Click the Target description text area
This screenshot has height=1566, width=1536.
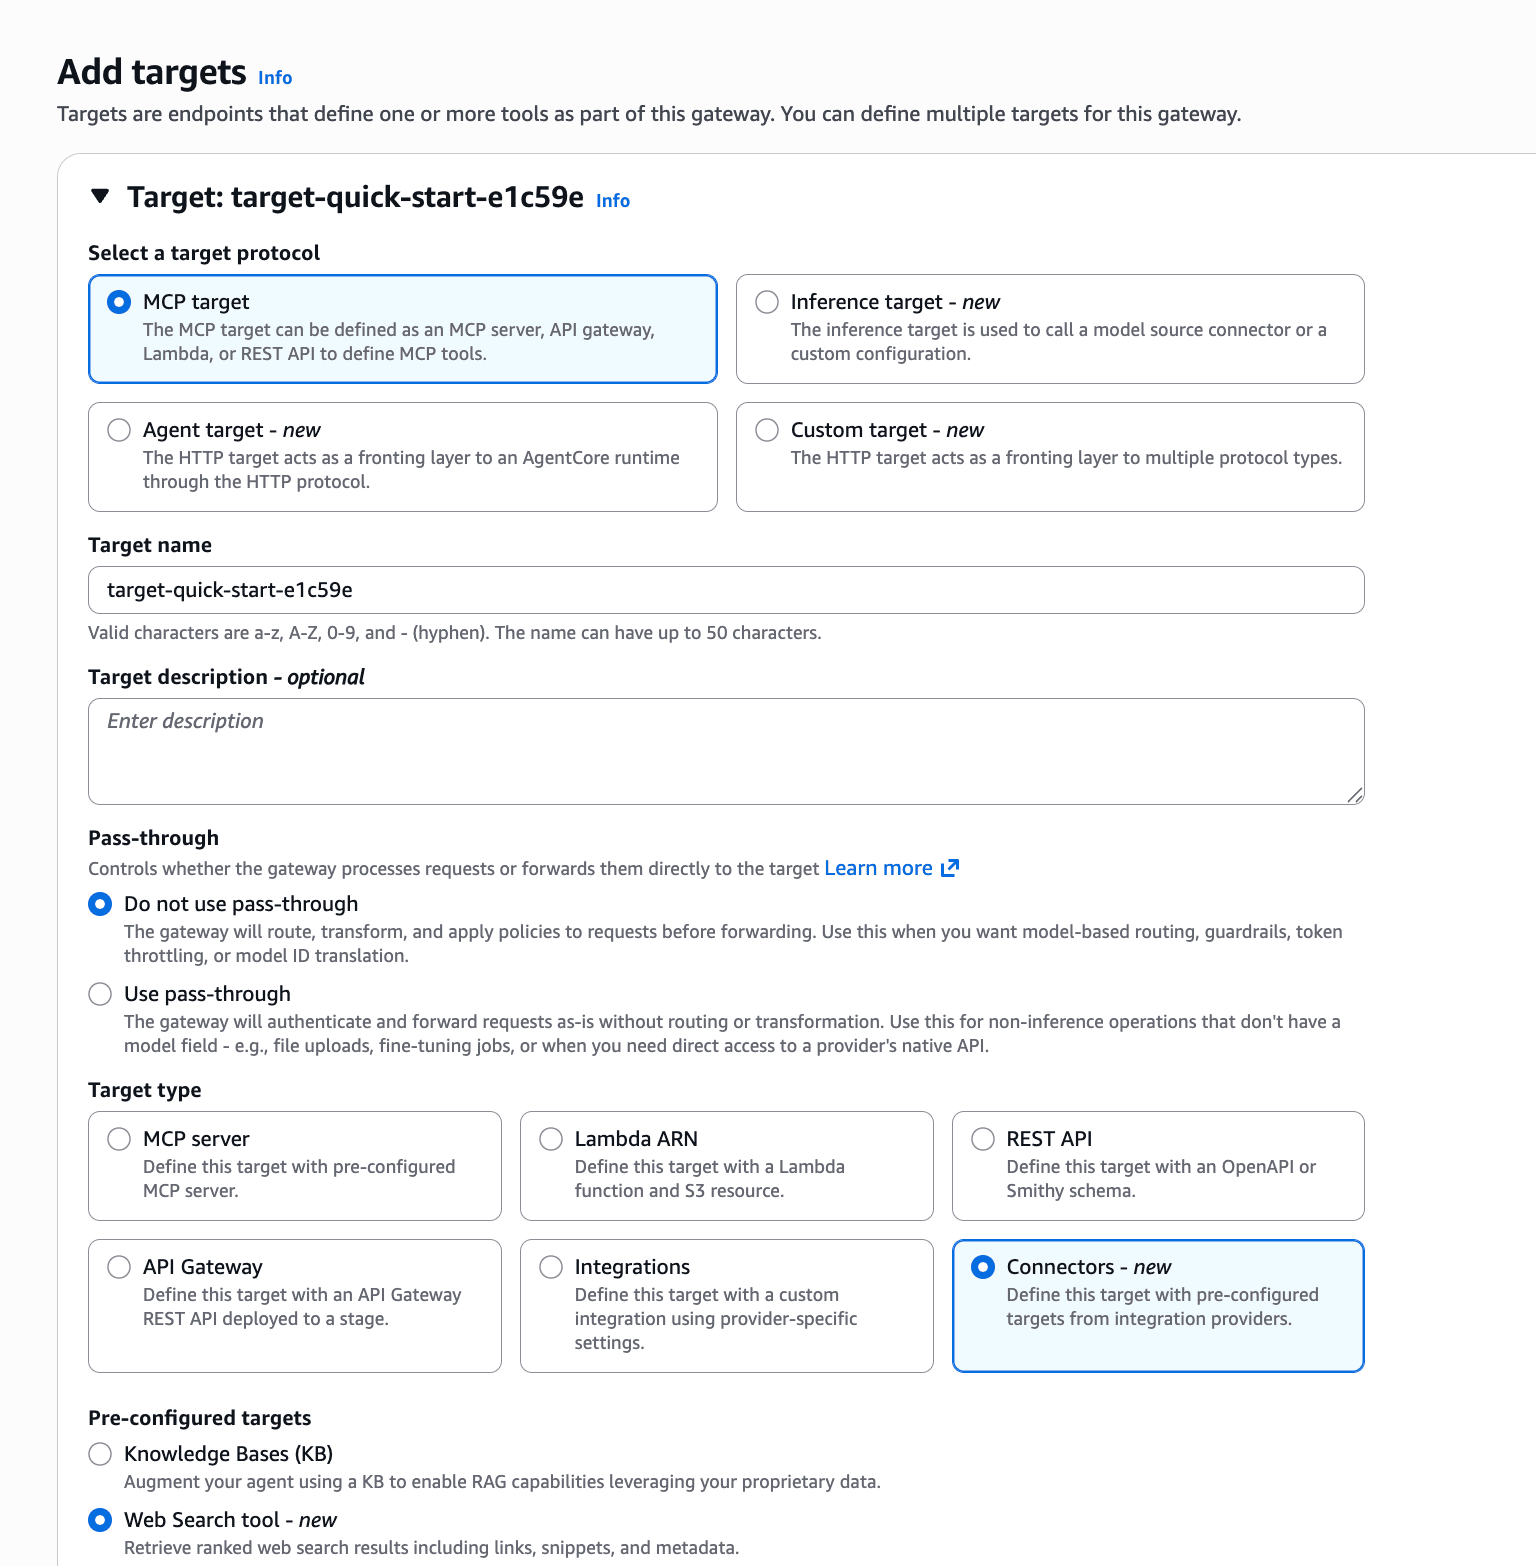point(726,751)
